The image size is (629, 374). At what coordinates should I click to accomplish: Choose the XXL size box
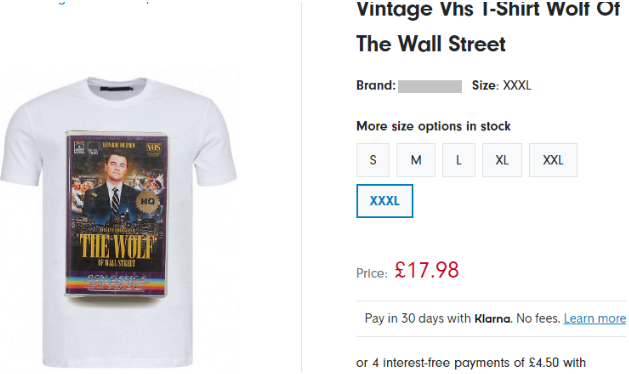(553, 160)
